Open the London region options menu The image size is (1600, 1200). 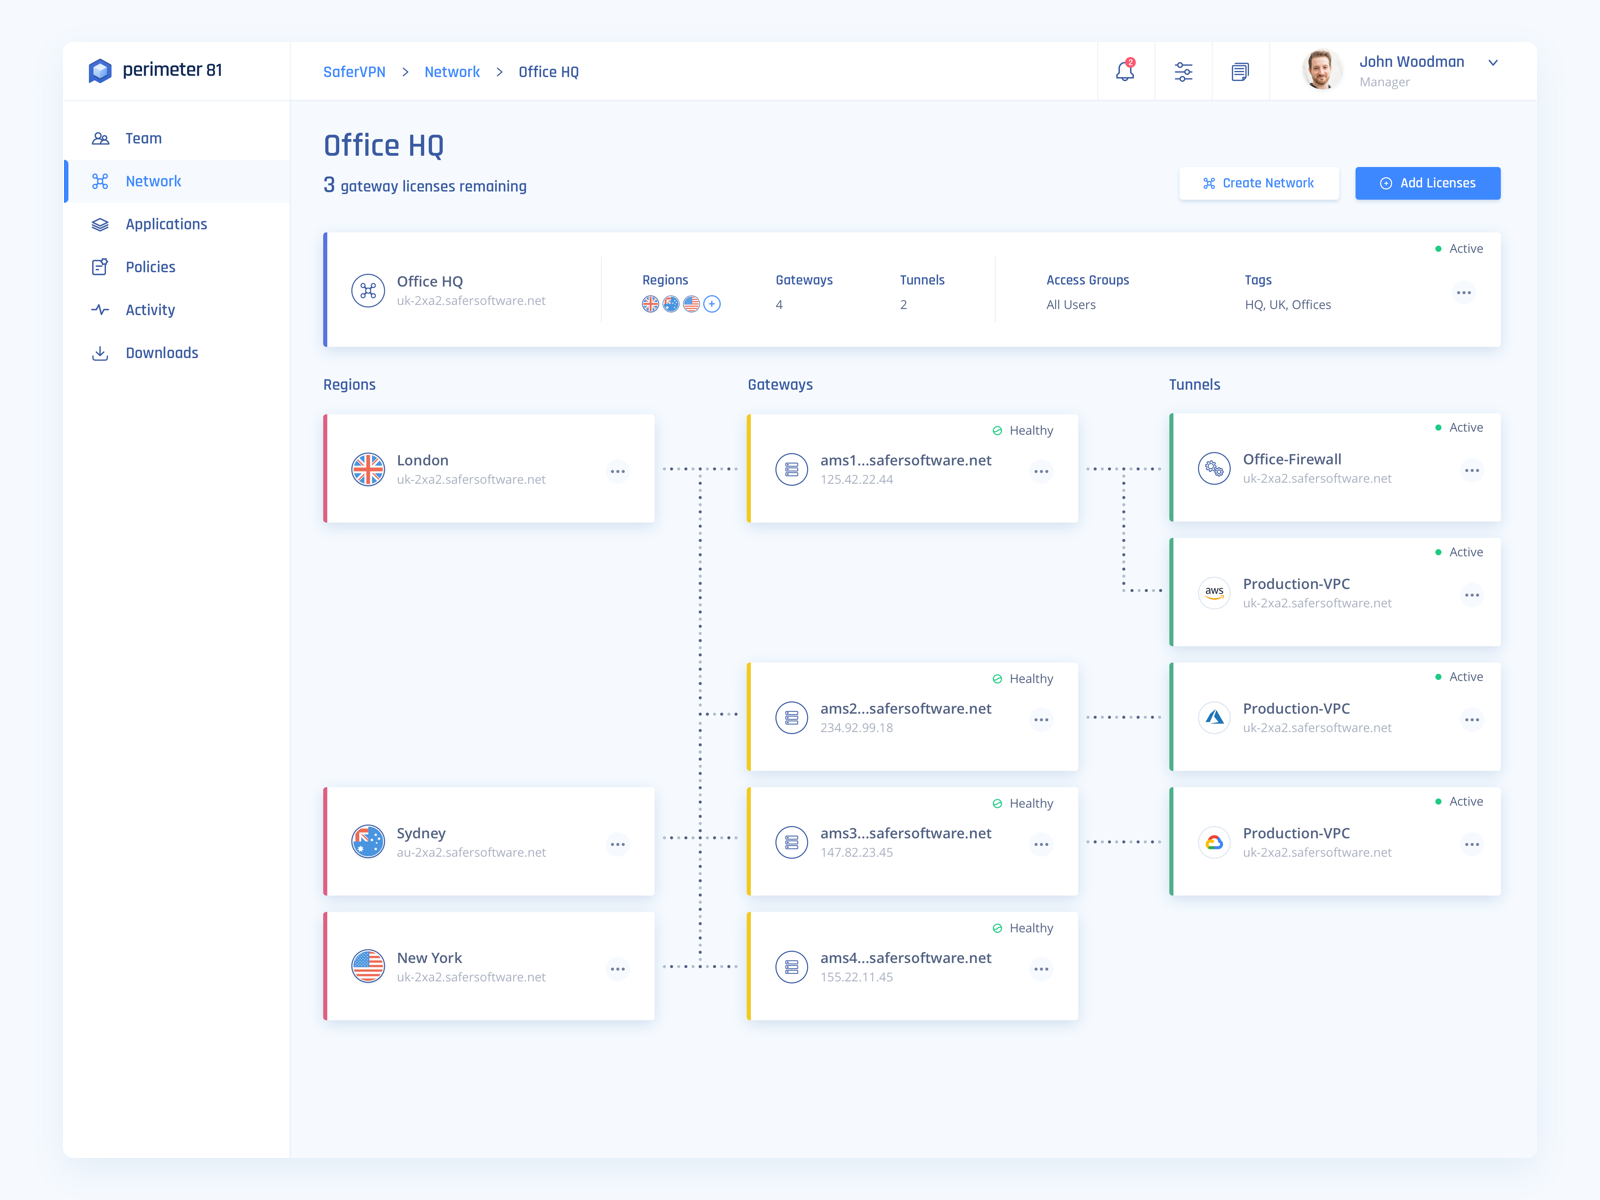(x=618, y=470)
